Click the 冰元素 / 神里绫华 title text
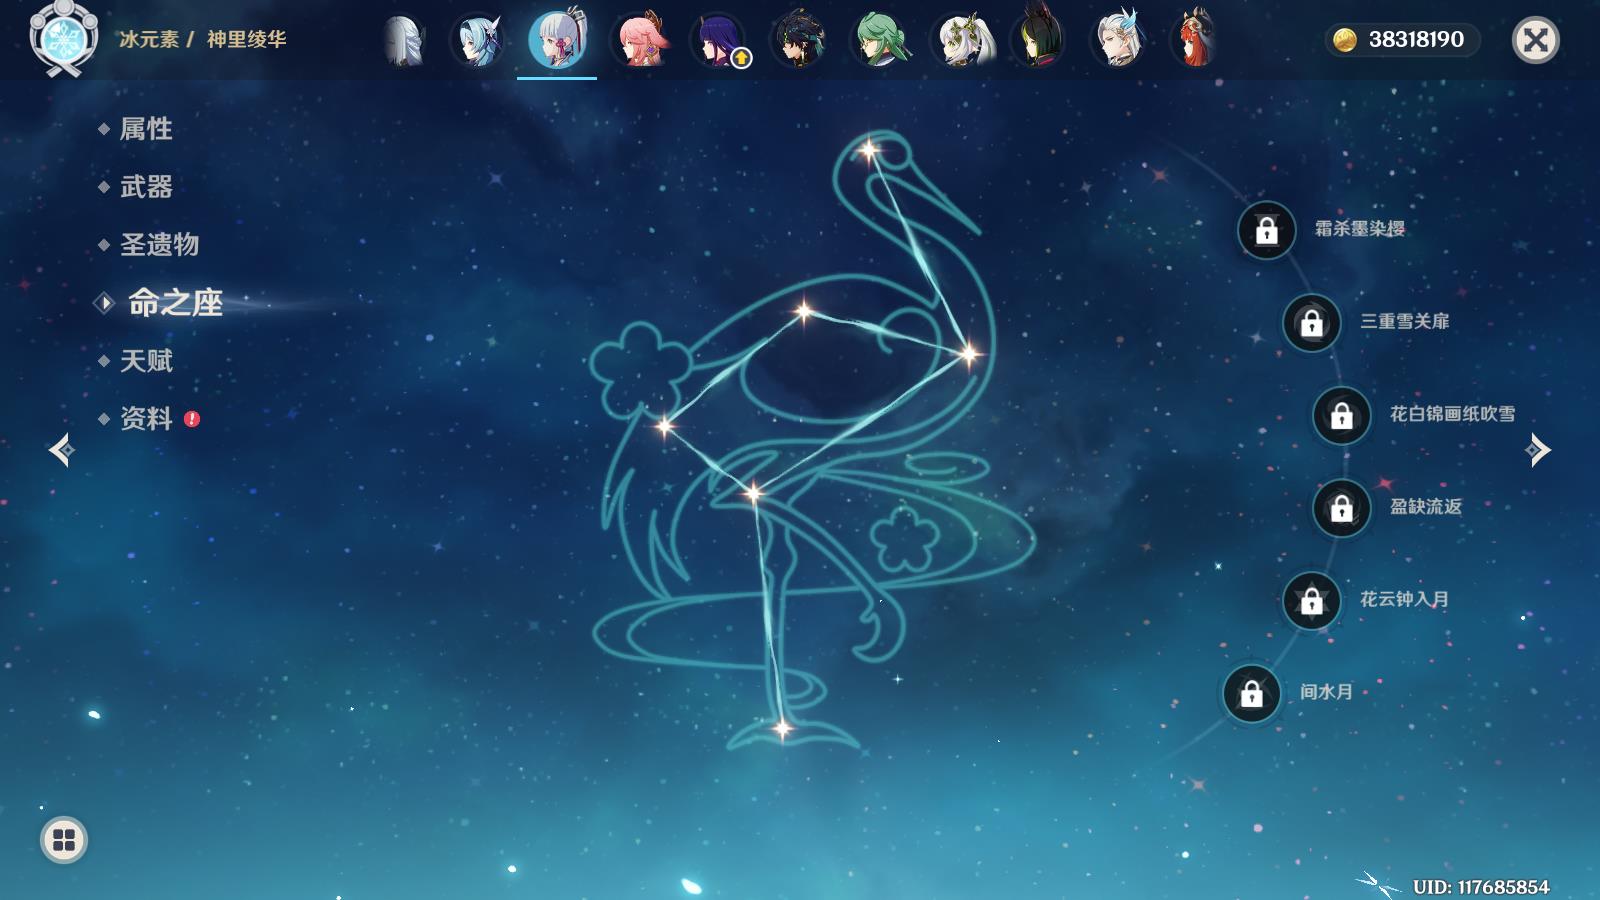This screenshot has width=1600, height=900. 203,40
